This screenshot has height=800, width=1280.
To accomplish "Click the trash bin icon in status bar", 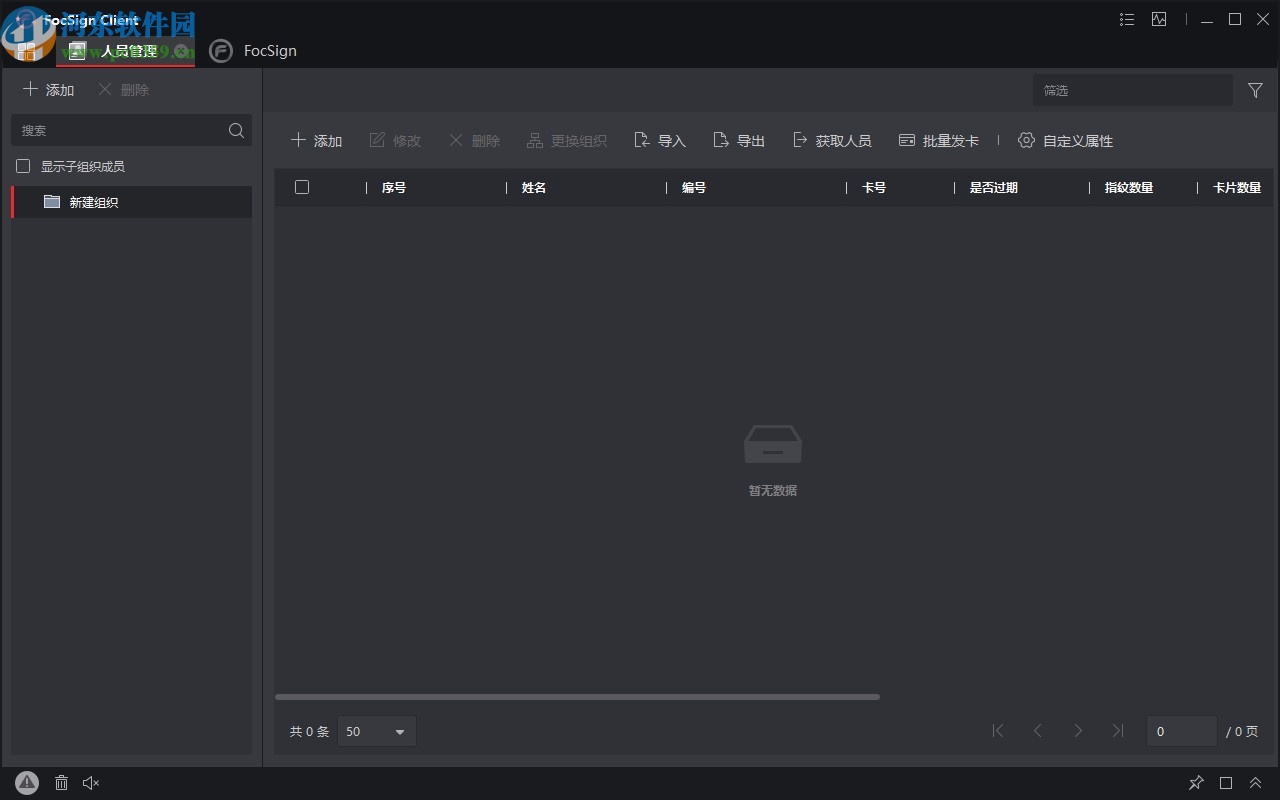I will pos(61,783).
